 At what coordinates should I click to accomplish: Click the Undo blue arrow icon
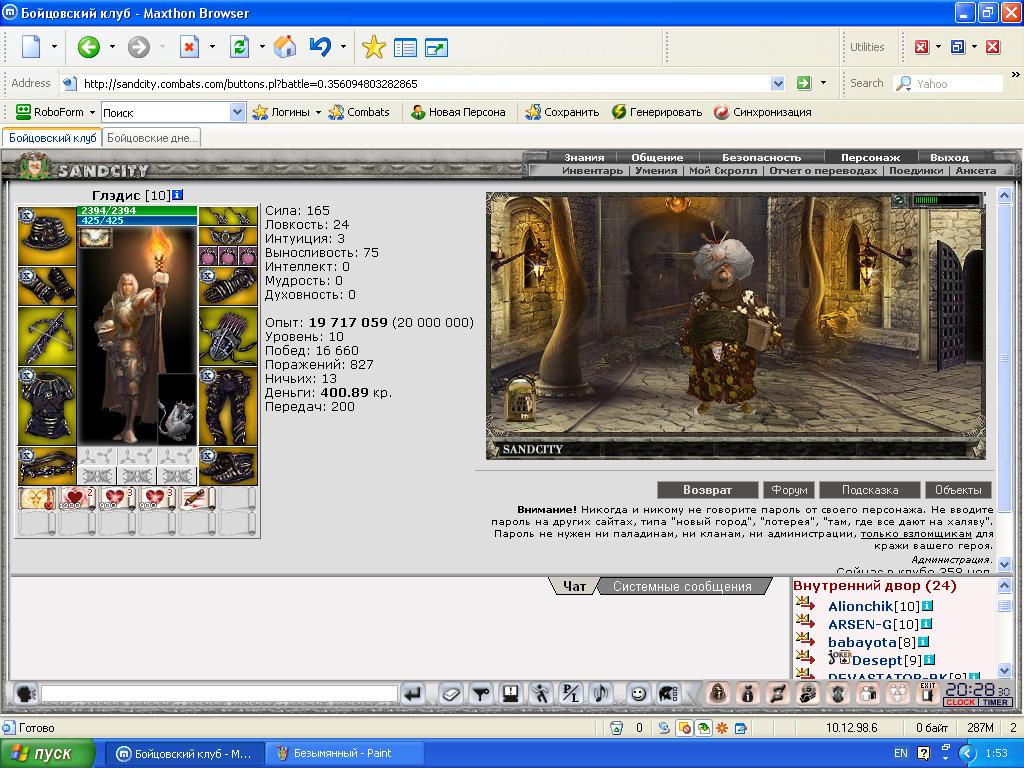[x=320, y=47]
